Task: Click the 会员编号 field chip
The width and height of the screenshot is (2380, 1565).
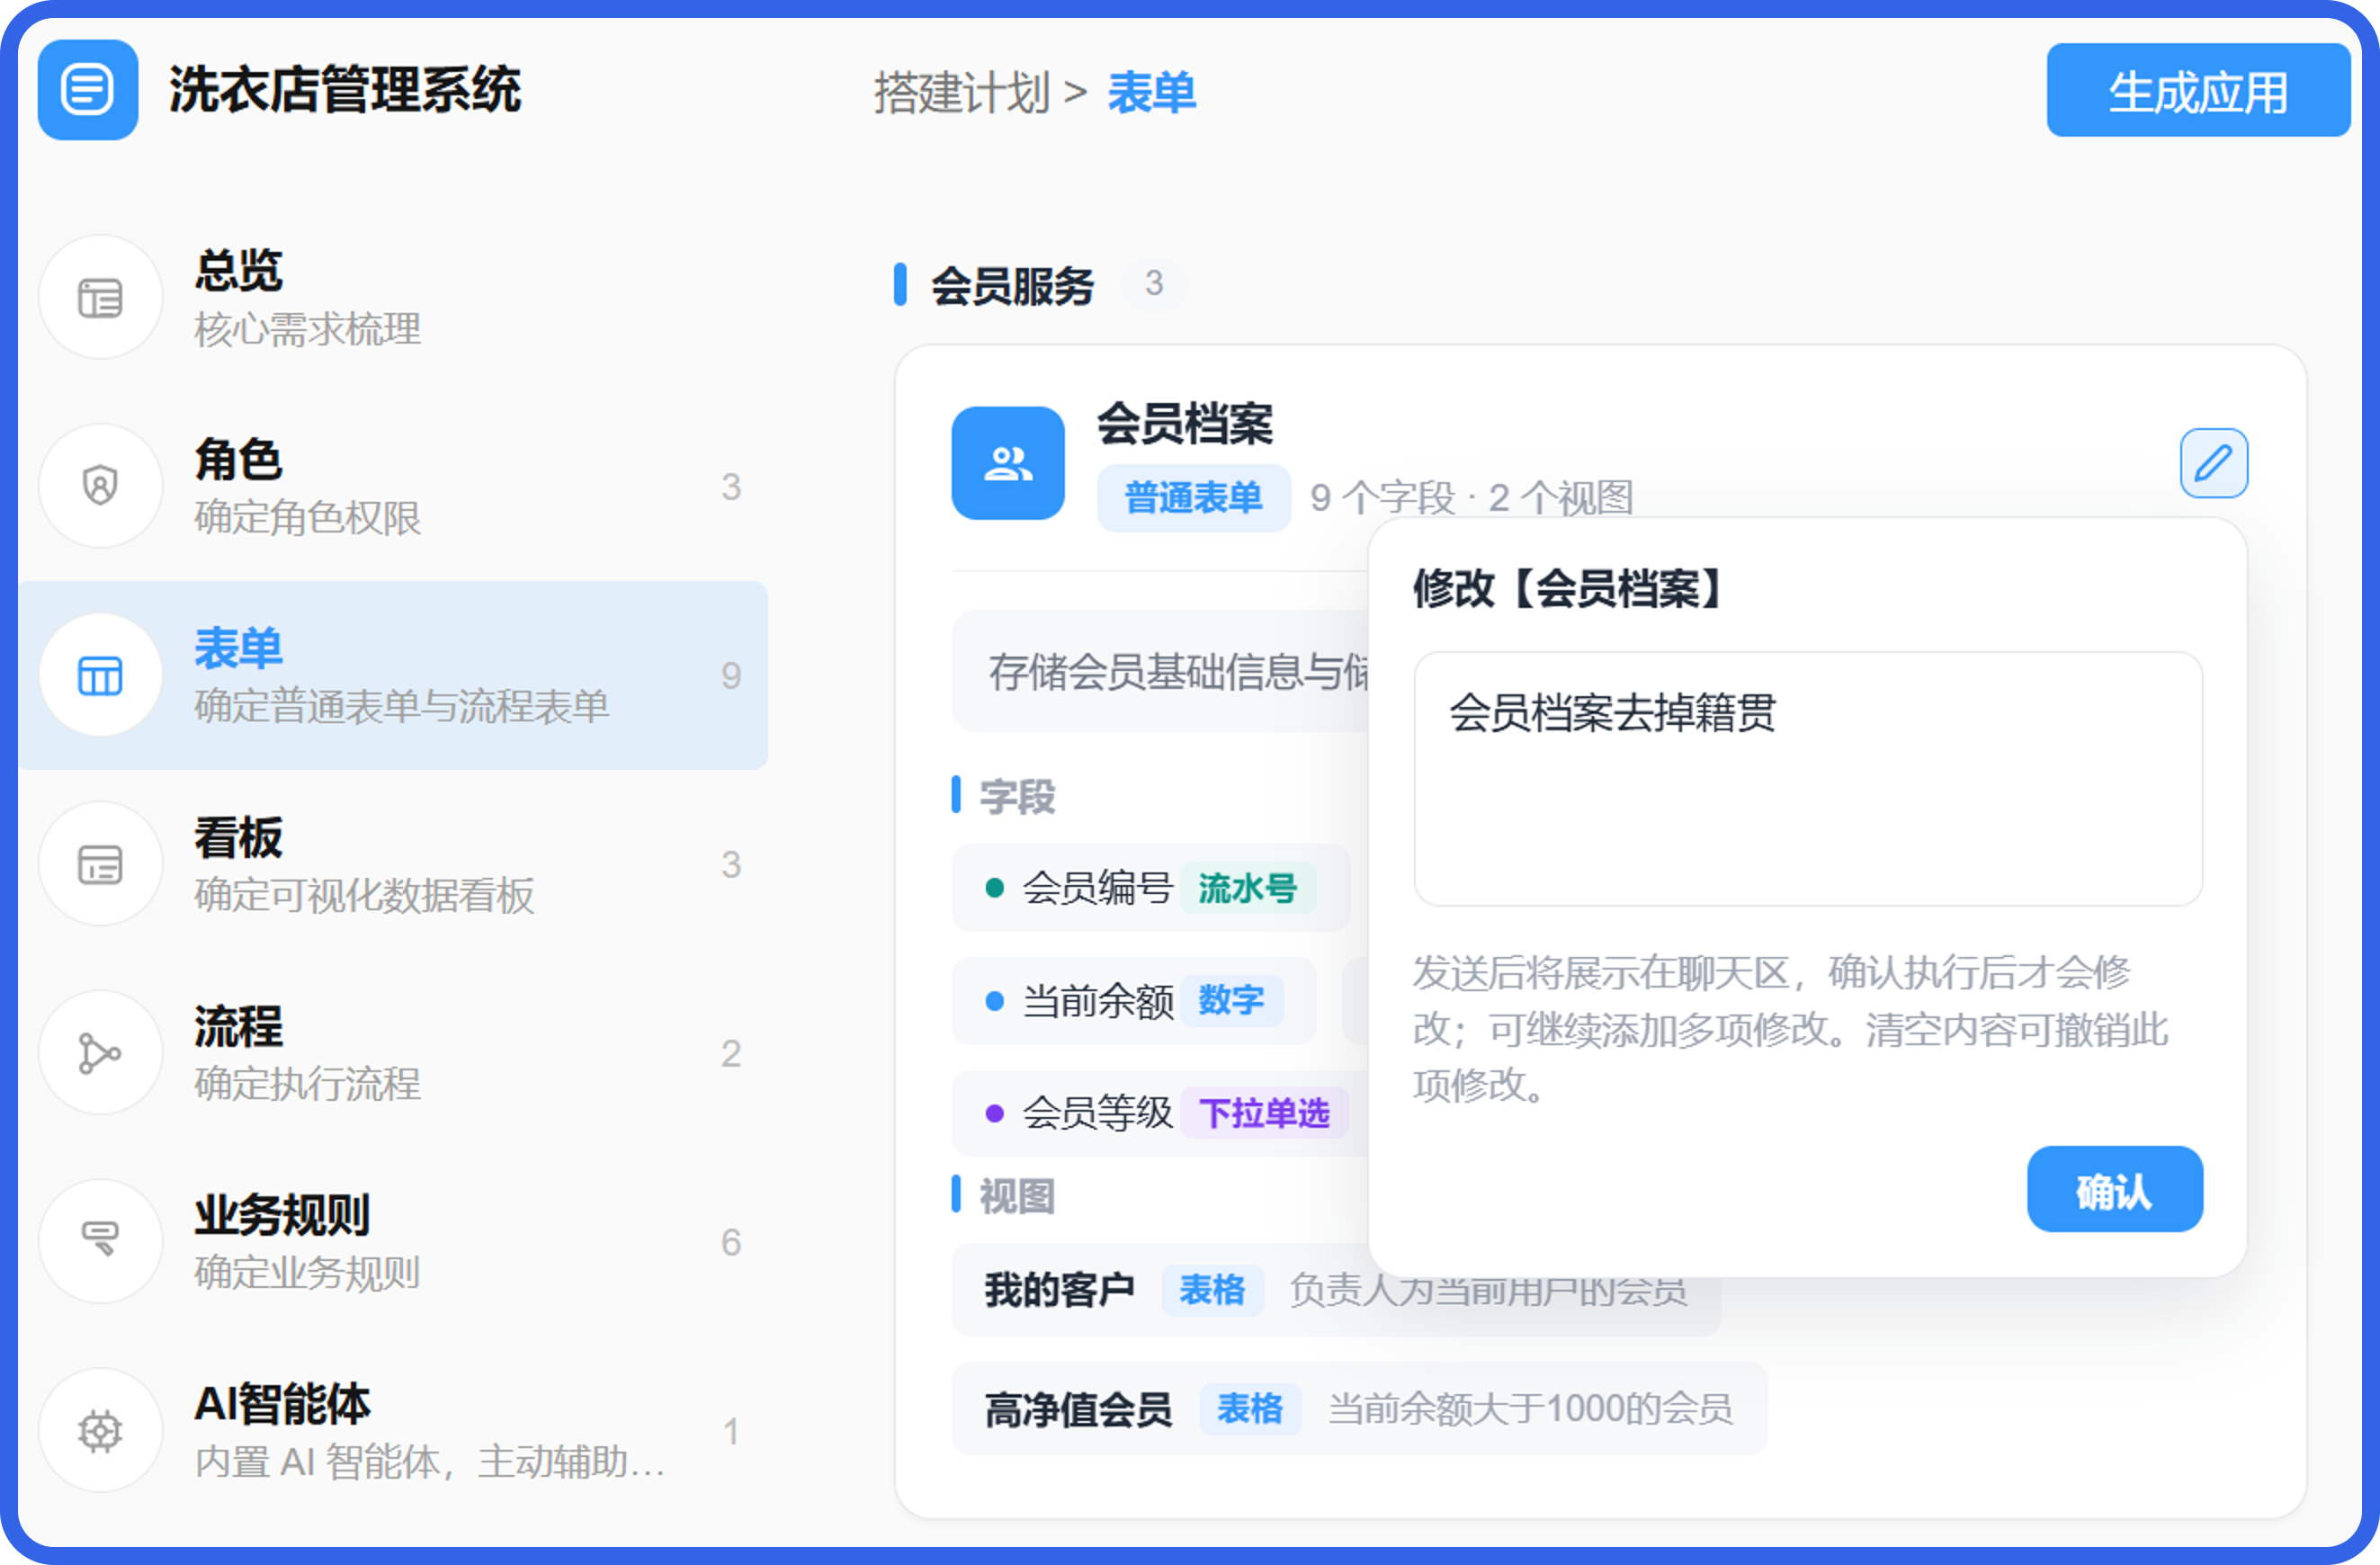Action: point(1151,888)
